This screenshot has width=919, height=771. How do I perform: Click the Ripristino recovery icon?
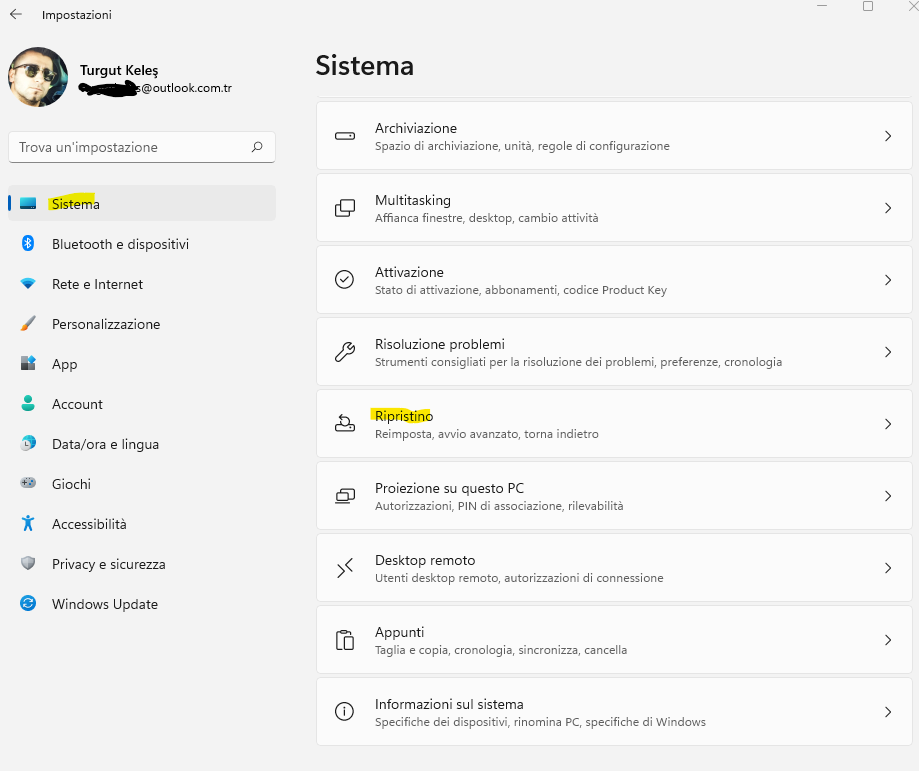coord(344,424)
